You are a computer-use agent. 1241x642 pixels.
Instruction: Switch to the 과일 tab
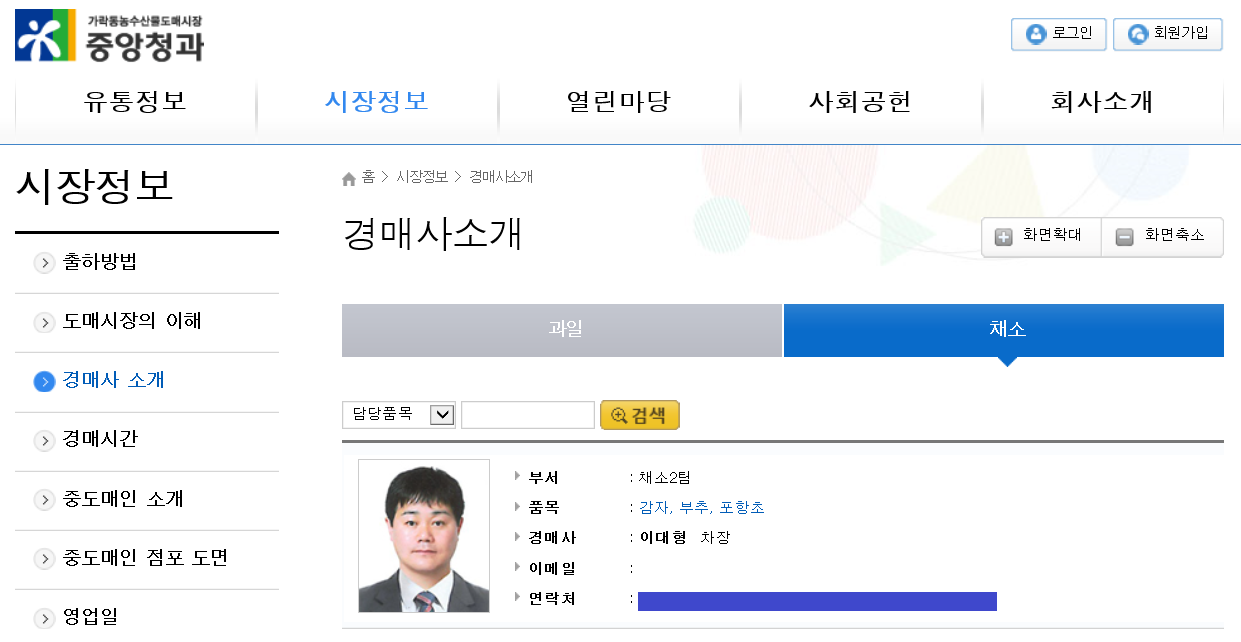pos(562,330)
